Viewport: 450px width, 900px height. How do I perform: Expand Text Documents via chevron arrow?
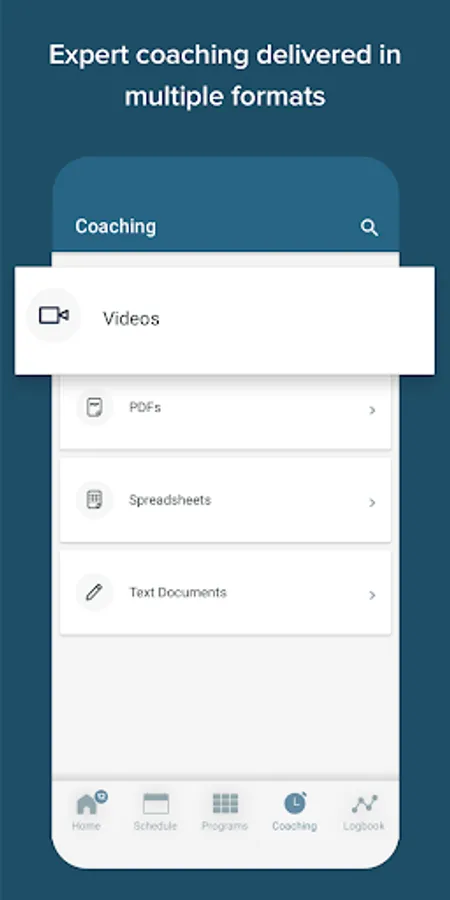coord(373,595)
